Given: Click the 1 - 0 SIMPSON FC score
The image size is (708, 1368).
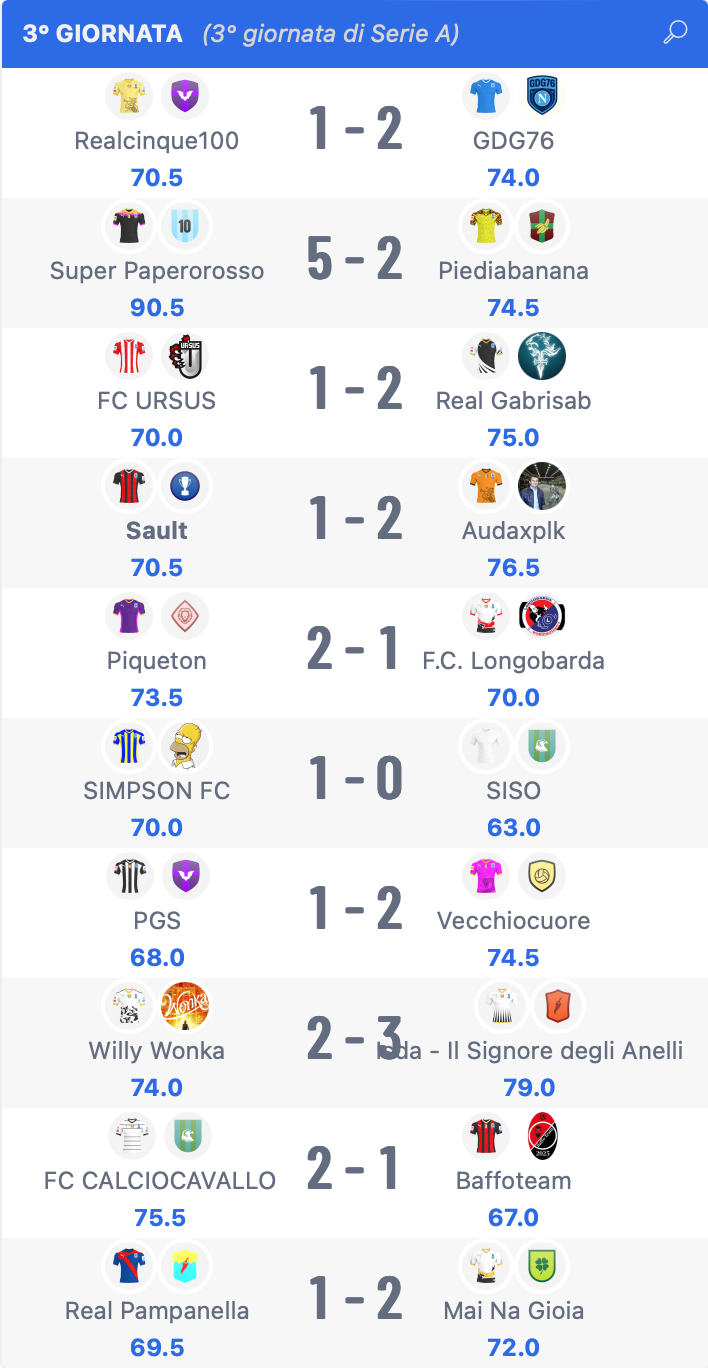Looking at the screenshot, I should [x=354, y=778].
